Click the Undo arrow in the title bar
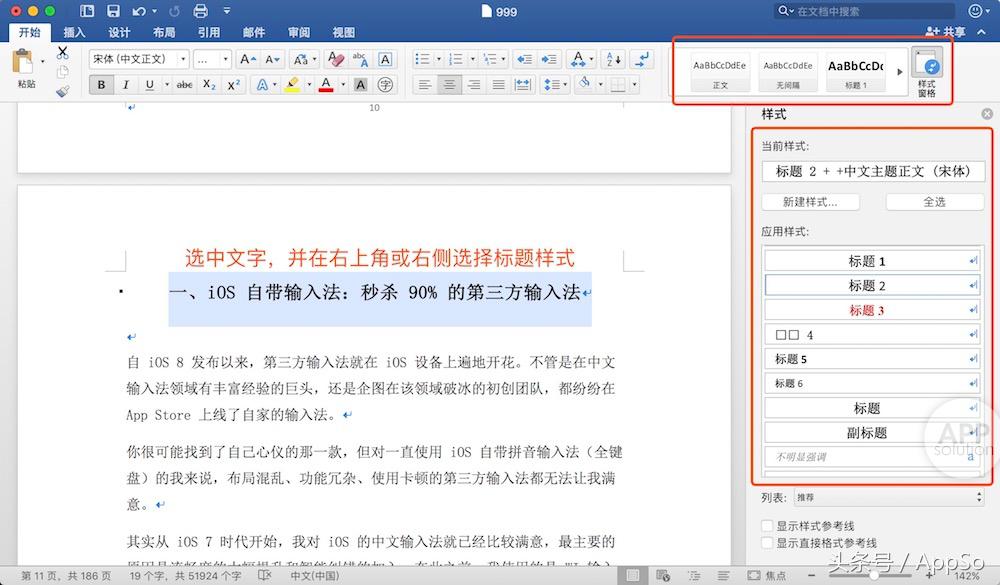The image size is (1000, 585). (138, 11)
